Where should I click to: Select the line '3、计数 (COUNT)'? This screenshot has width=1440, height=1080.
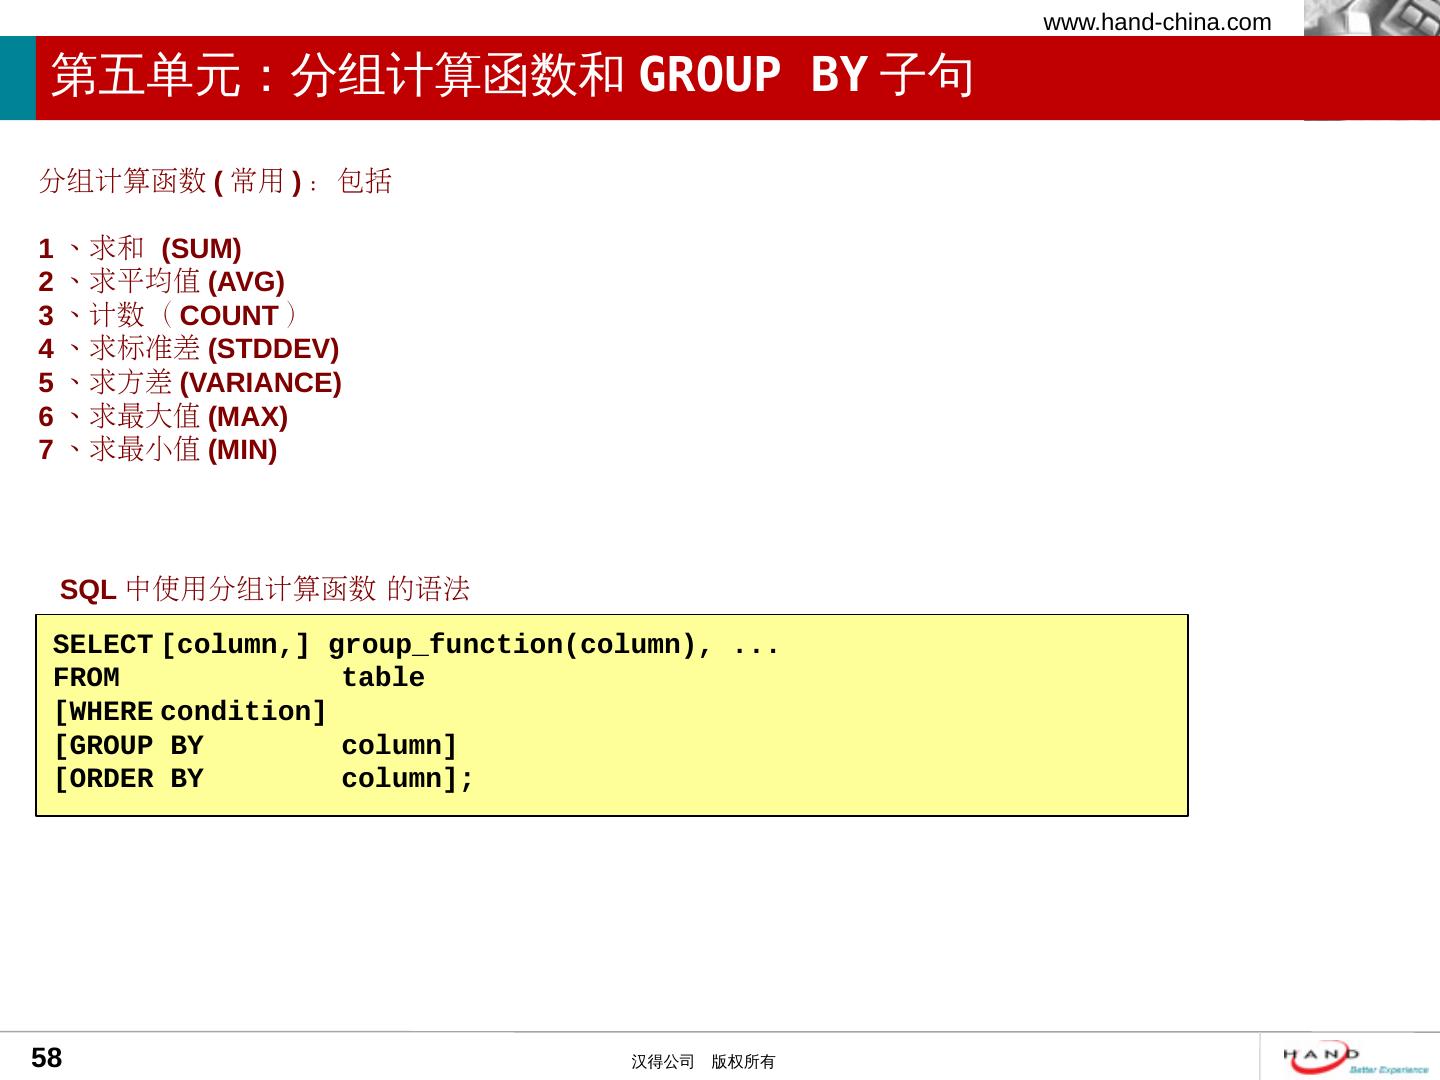click(x=168, y=315)
